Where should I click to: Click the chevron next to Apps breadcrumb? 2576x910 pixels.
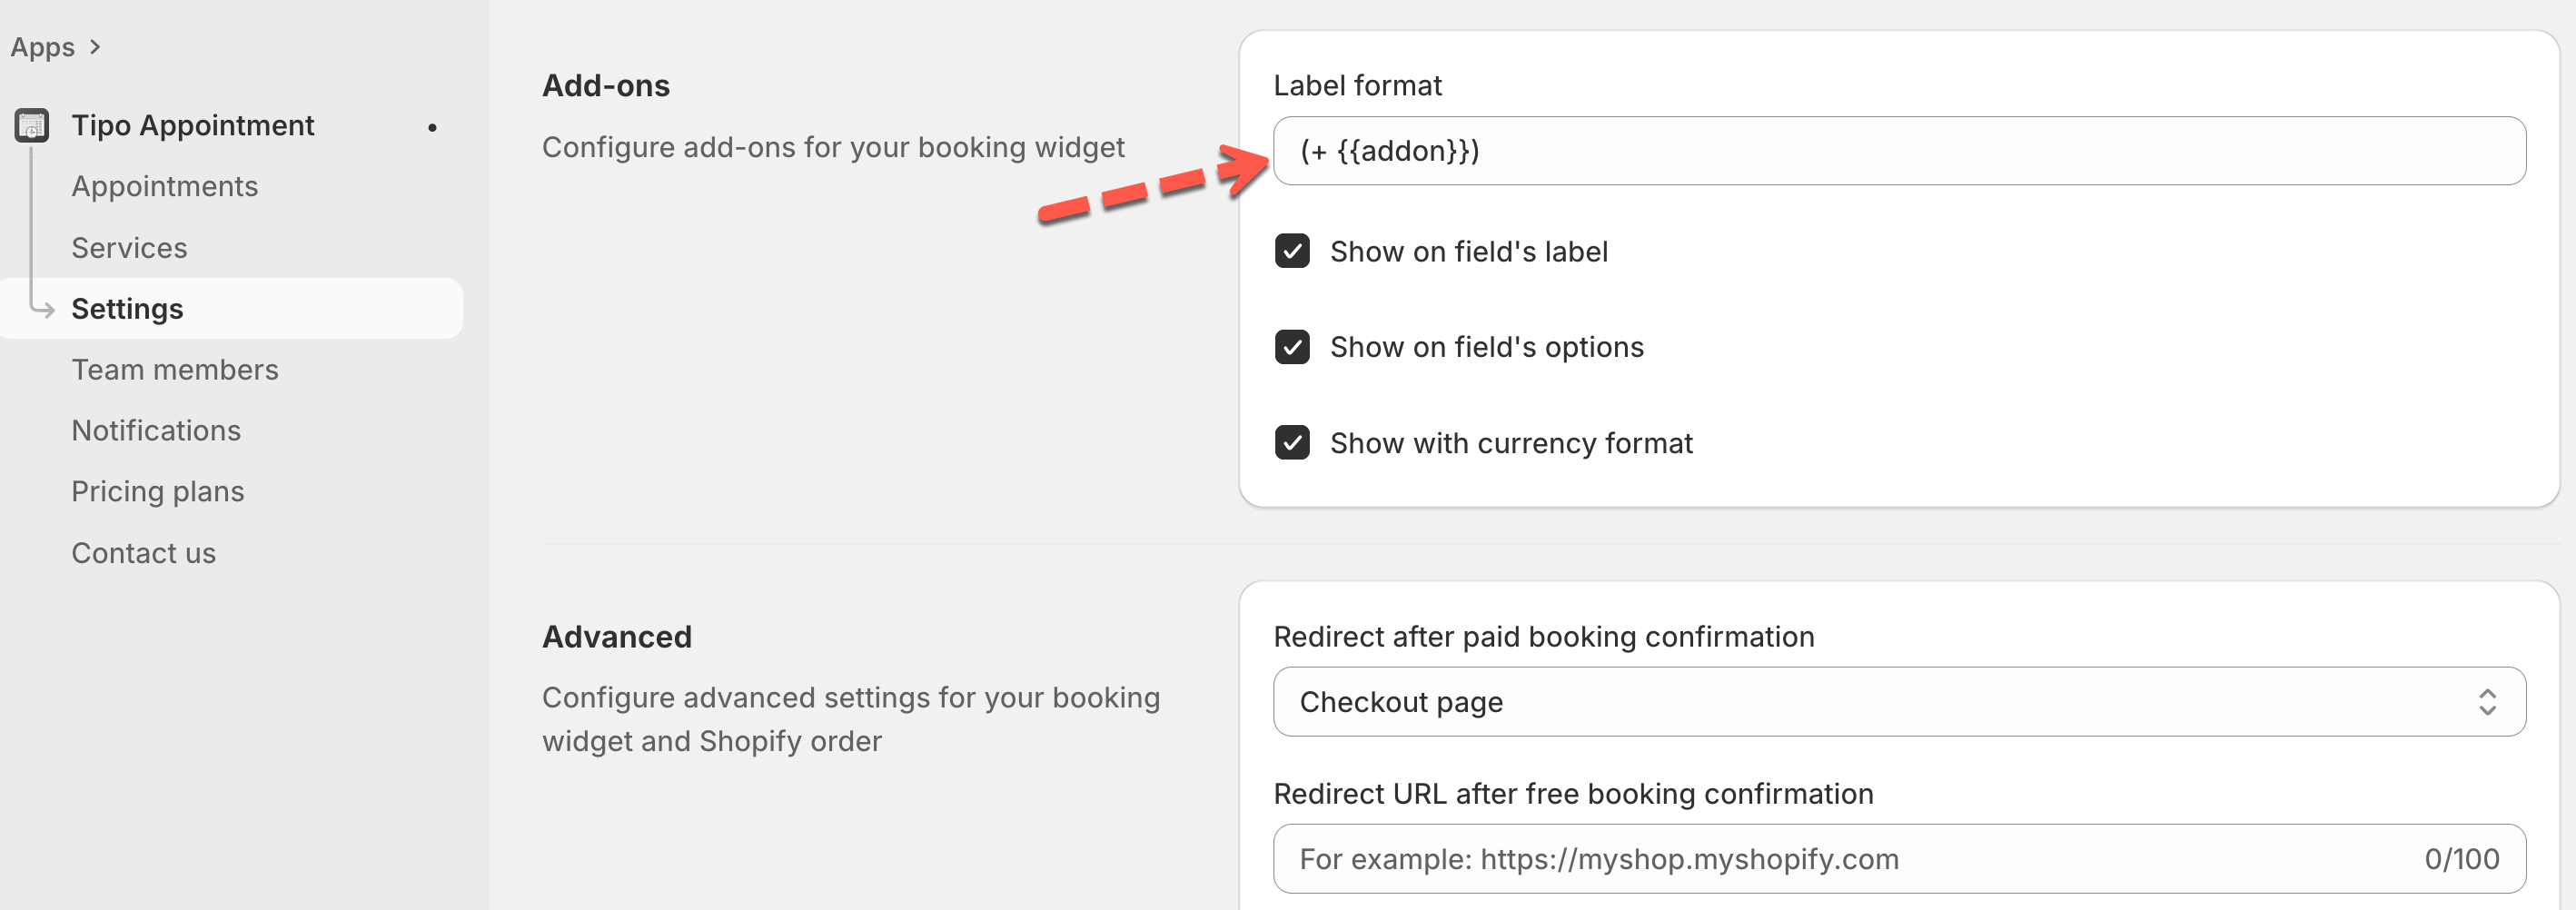(x=95, y=47)
